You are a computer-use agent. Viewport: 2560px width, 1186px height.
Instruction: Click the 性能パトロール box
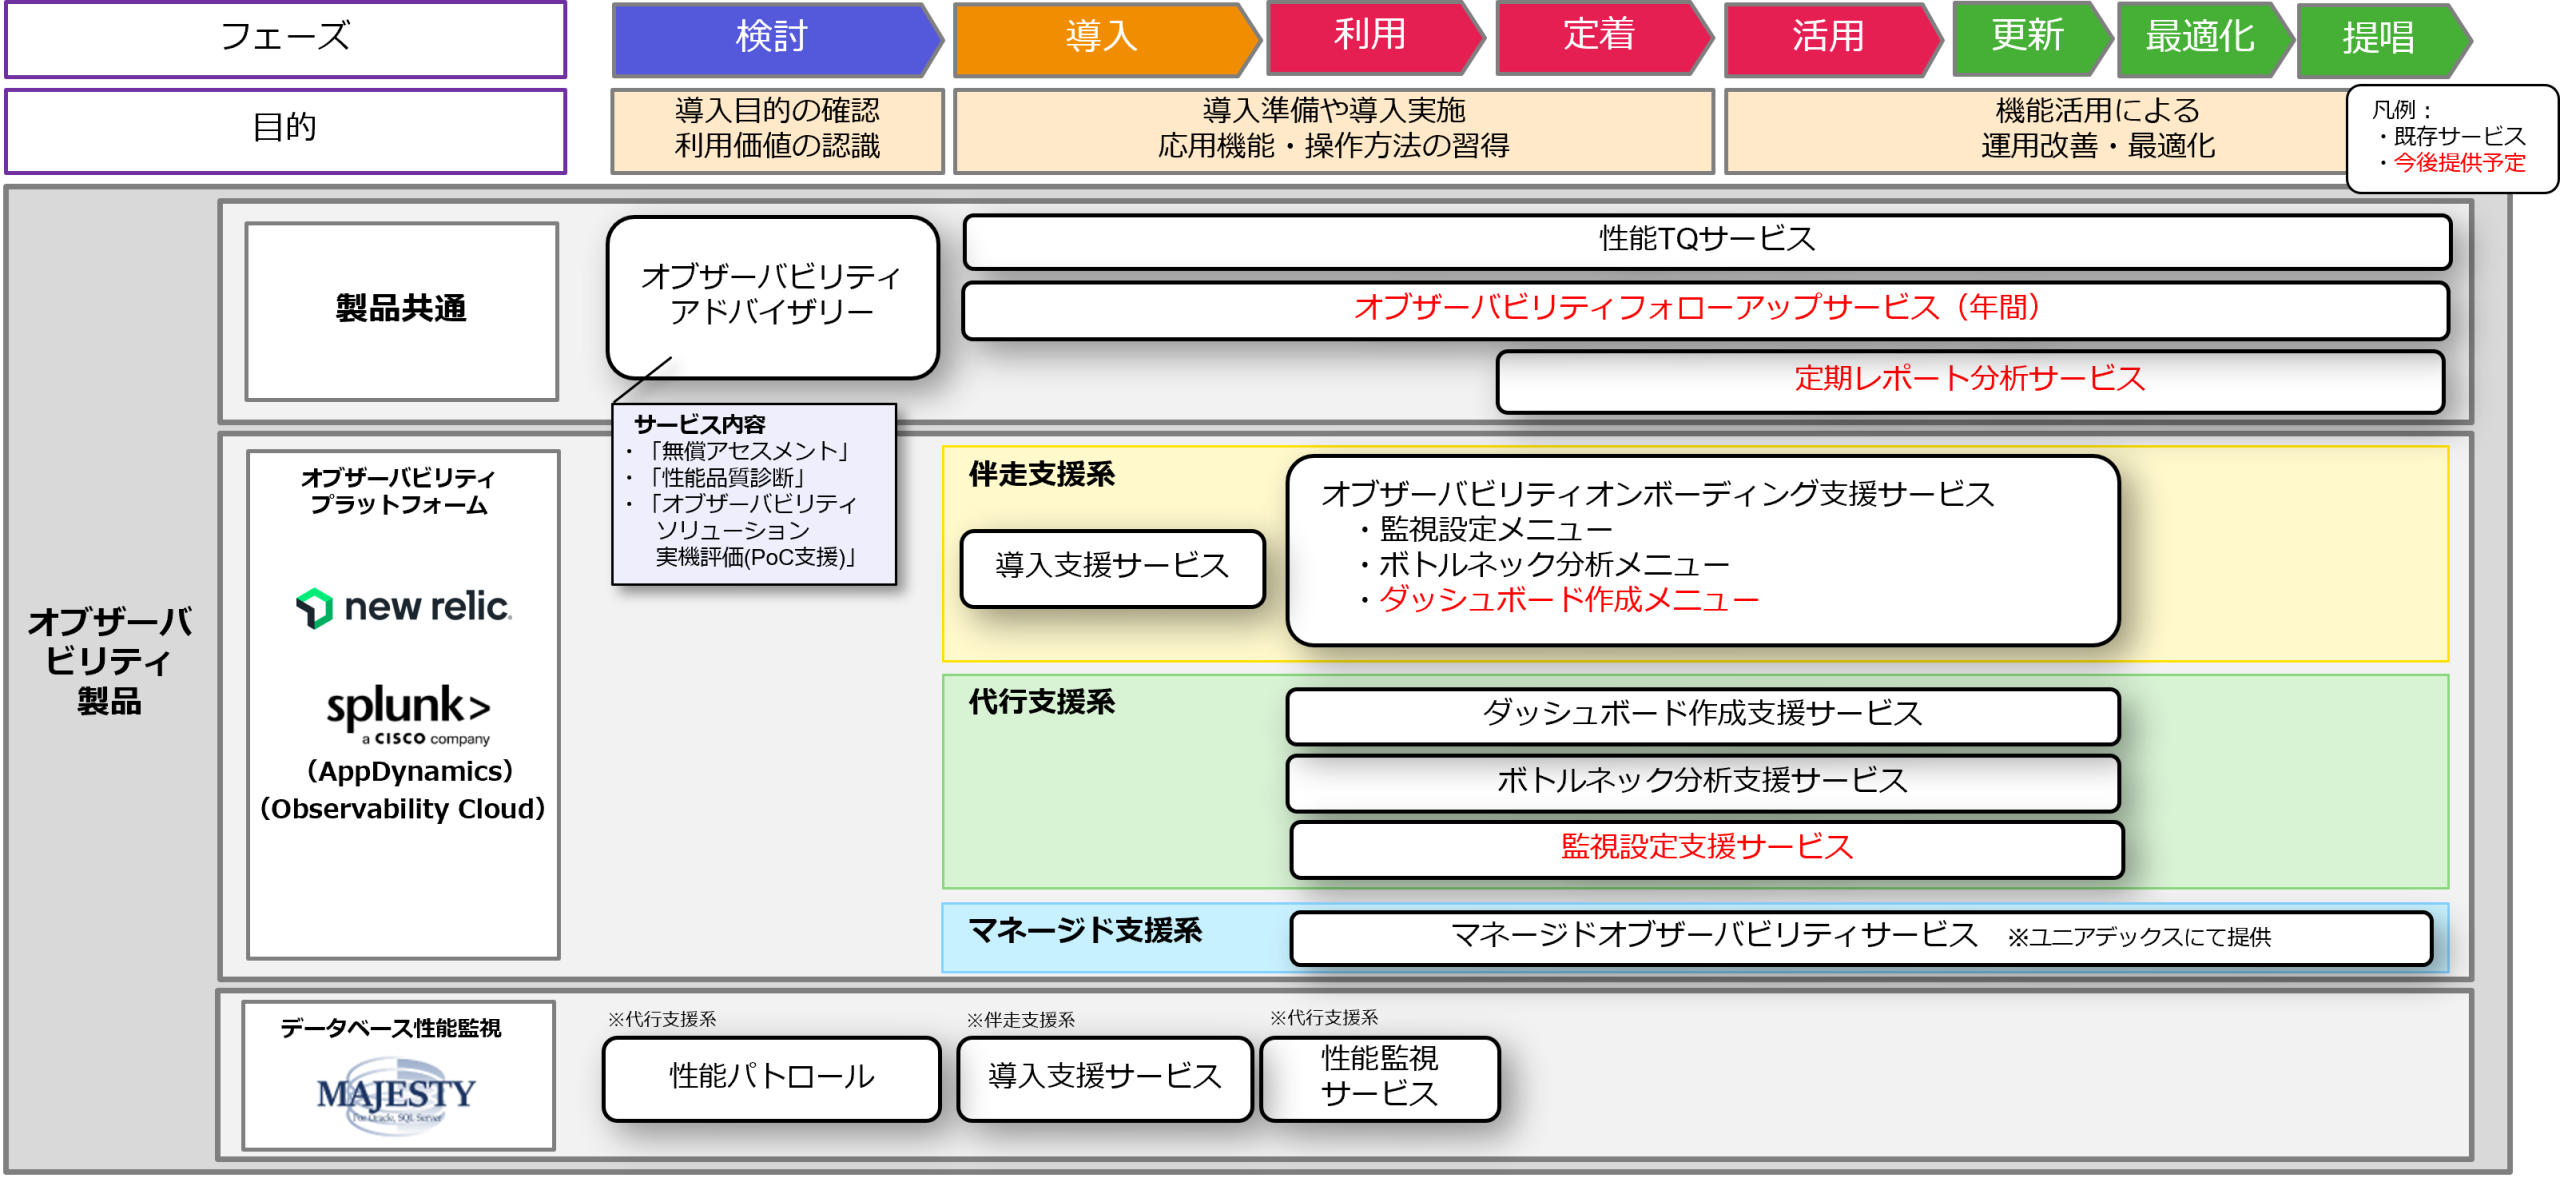coord(772,1078)
